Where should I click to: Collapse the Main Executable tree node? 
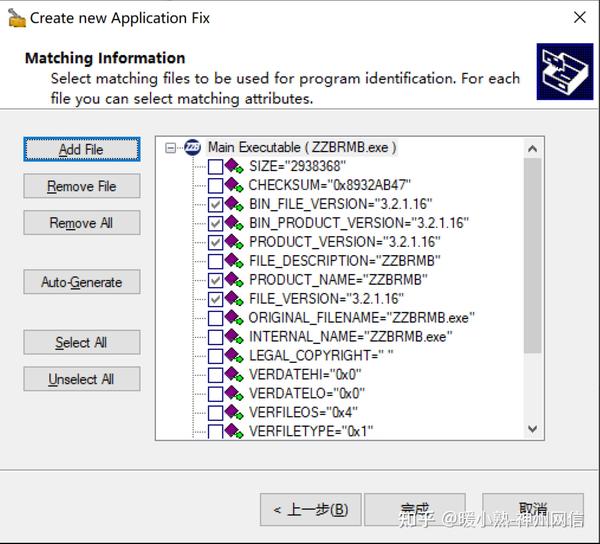(x=170, y=148)
